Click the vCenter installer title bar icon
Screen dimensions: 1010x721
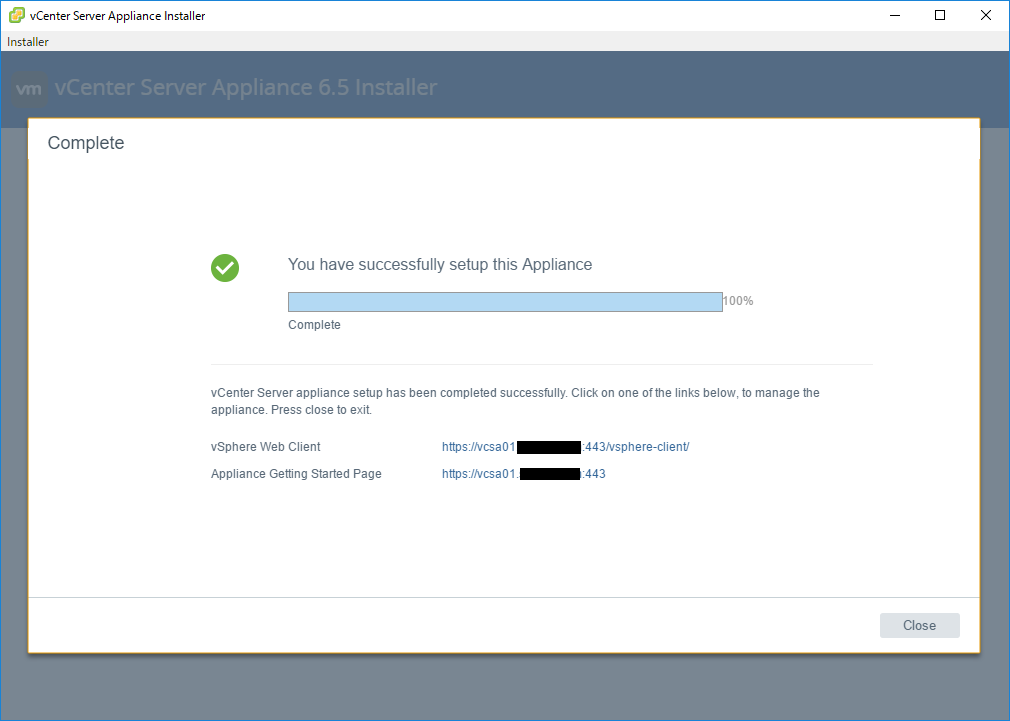[17, 15]
